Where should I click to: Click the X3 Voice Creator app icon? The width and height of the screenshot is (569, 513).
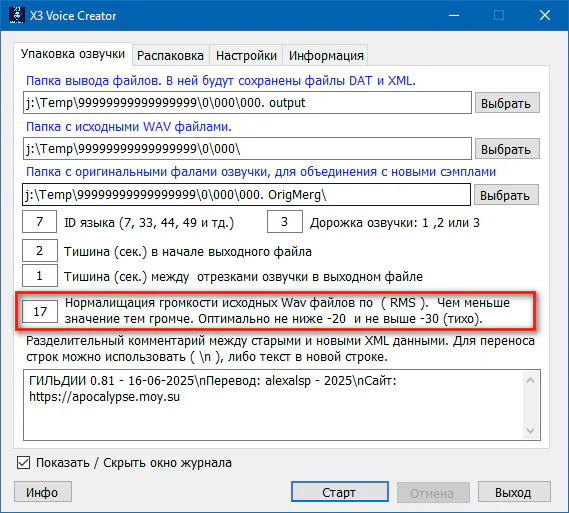point(17,16)
